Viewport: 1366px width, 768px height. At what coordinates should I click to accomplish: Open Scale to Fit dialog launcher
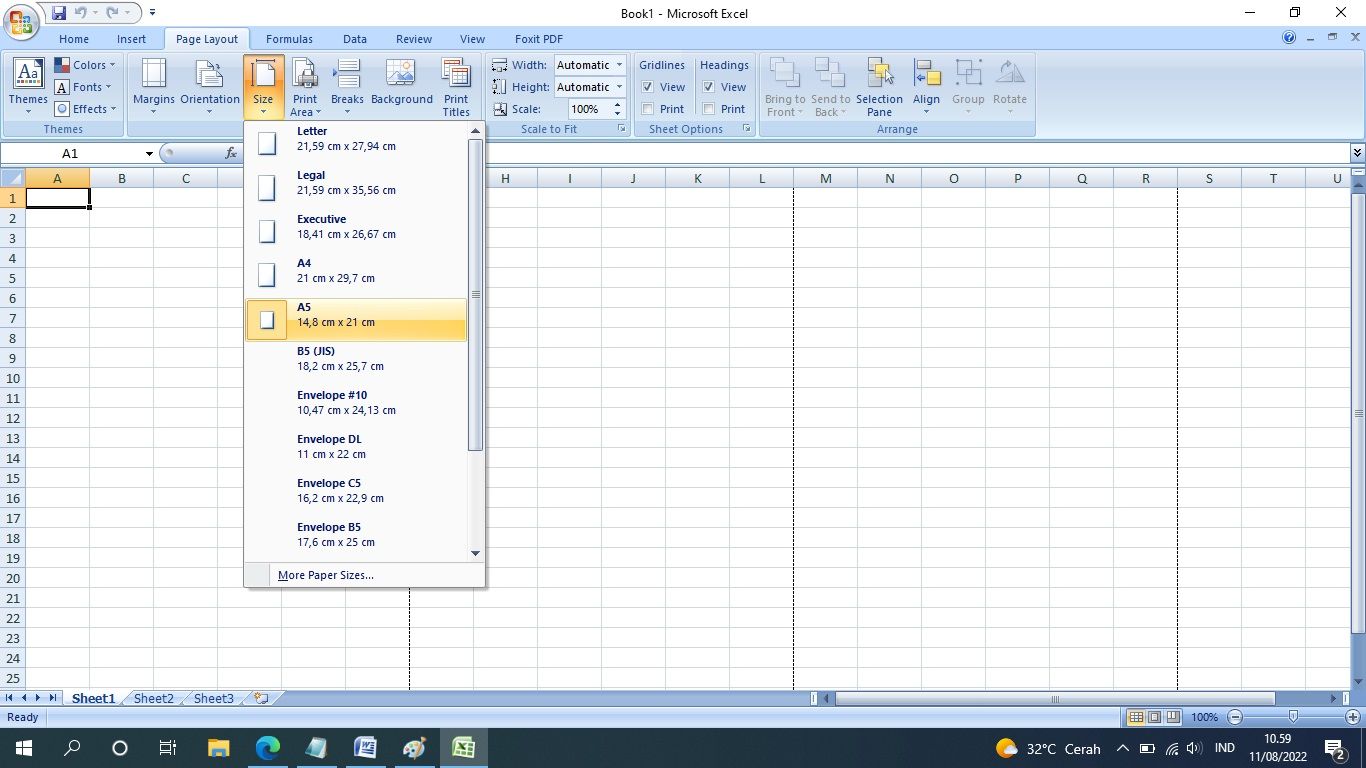[x=621, y=129]
